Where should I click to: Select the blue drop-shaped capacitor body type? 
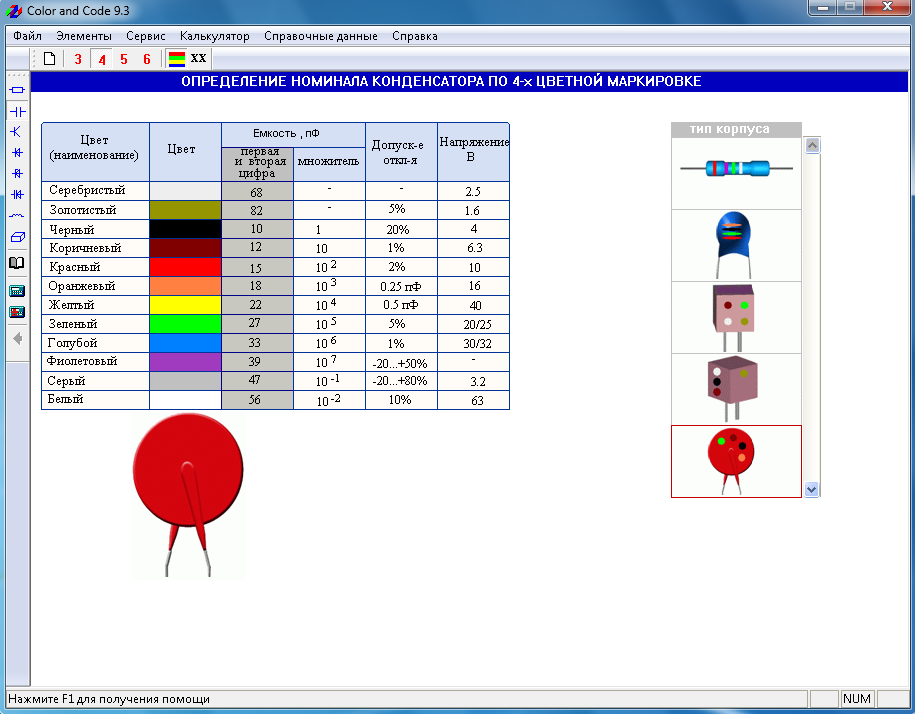(x=736, y=246)
